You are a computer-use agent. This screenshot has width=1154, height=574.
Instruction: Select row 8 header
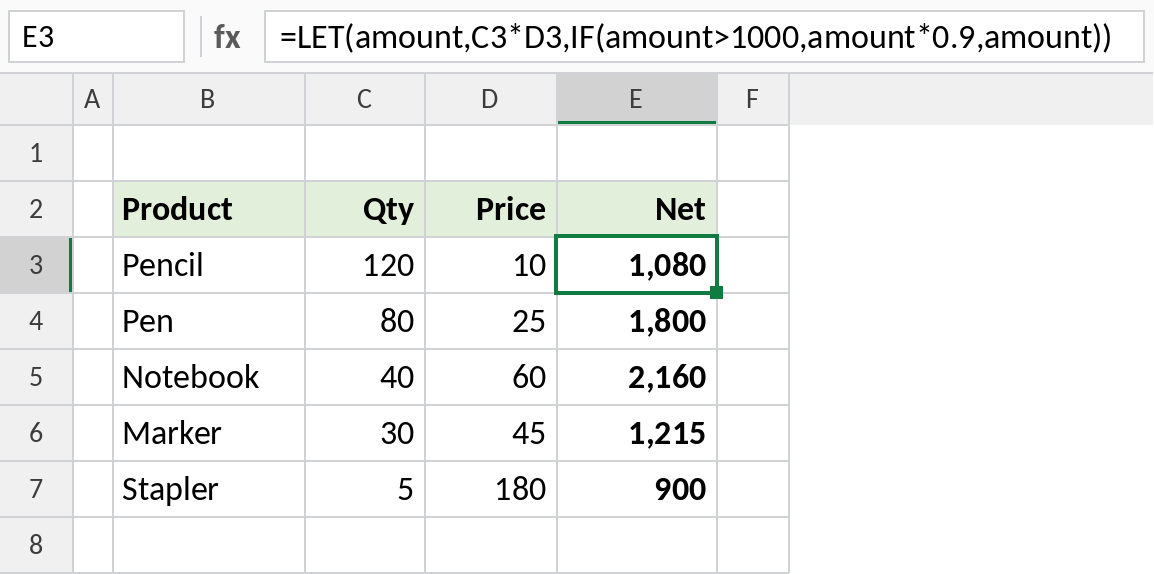coord(36,545)
